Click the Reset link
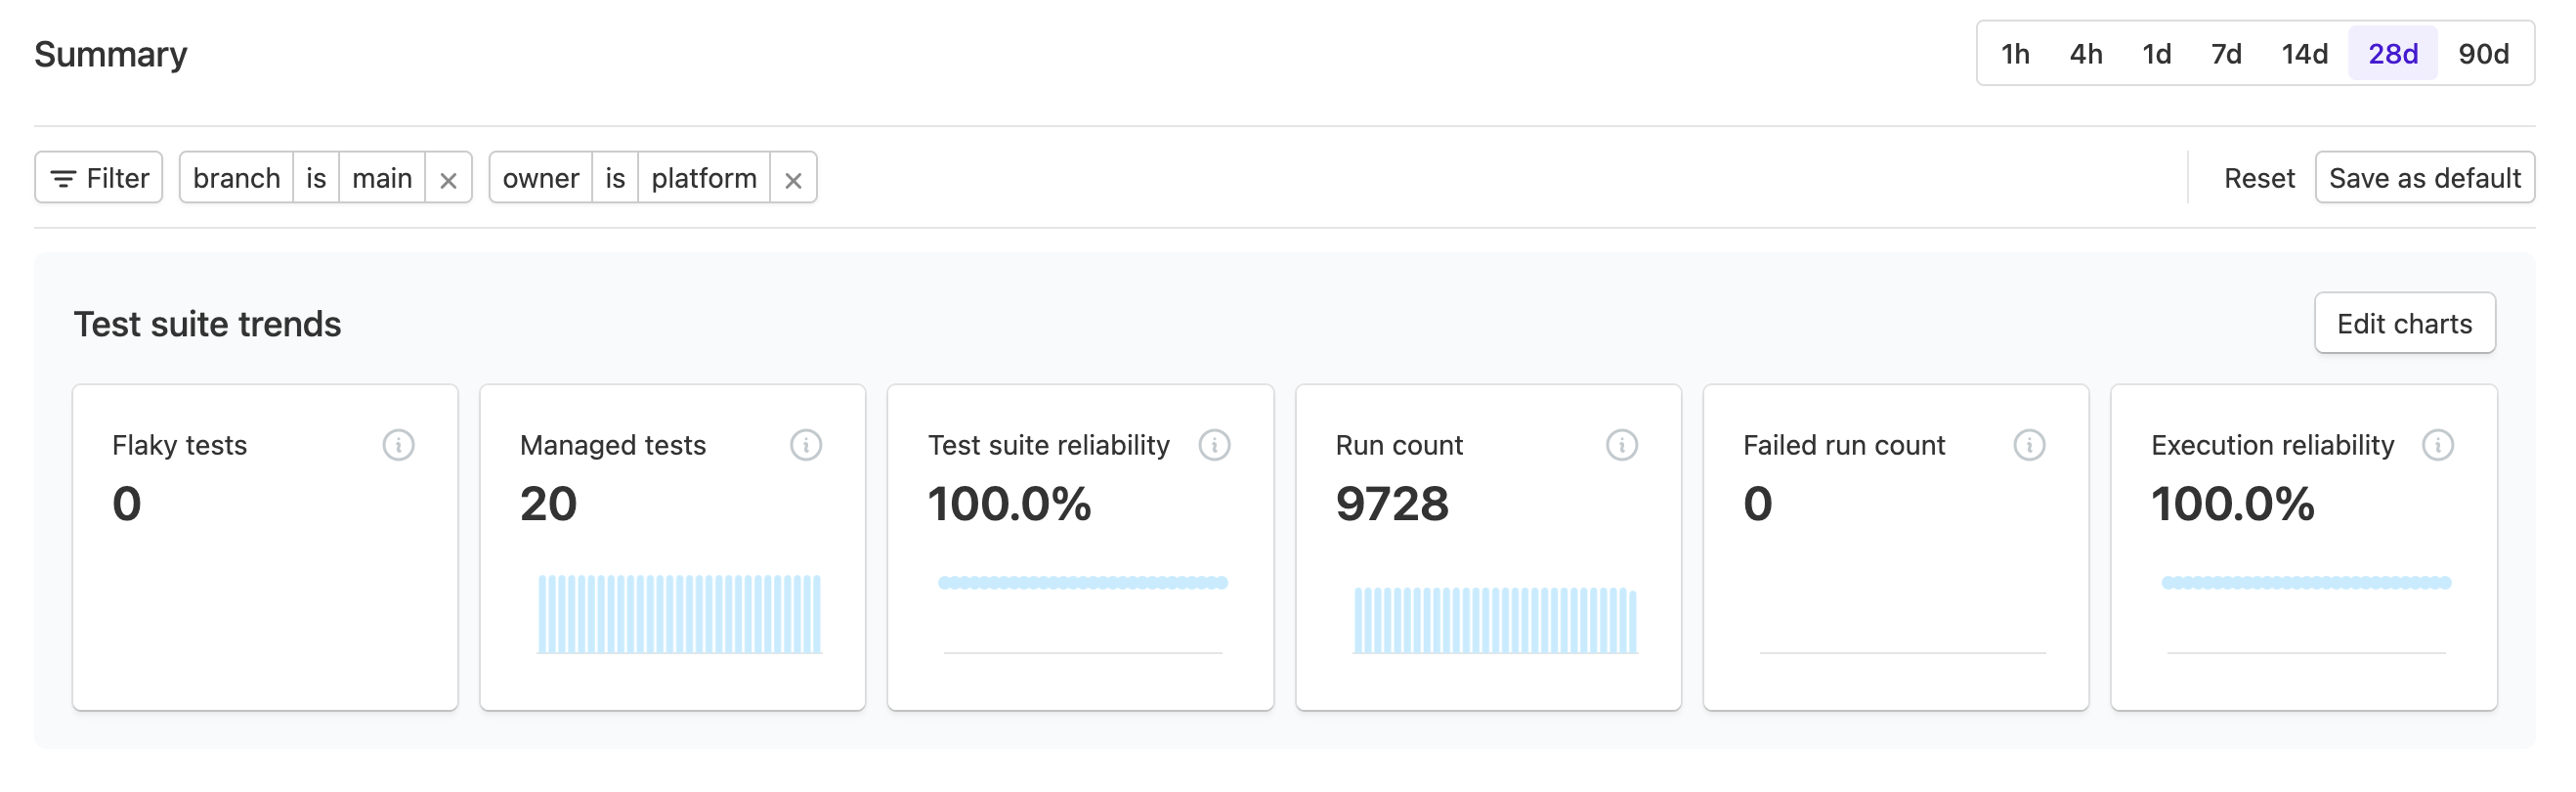The width and height of the screenshot is (2576, 792). pos(2258,178)
